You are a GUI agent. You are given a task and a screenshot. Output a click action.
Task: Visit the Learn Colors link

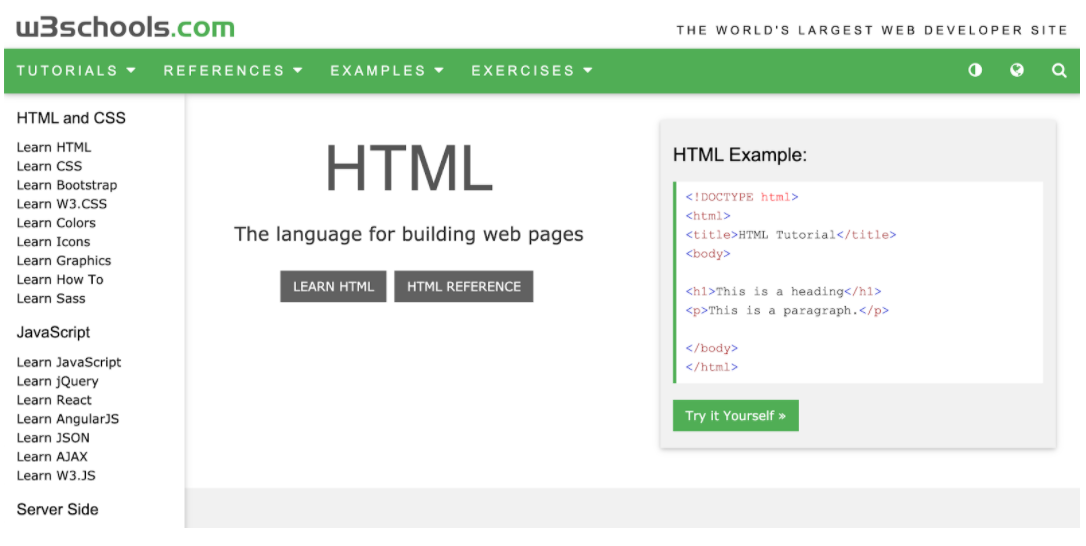56,222
